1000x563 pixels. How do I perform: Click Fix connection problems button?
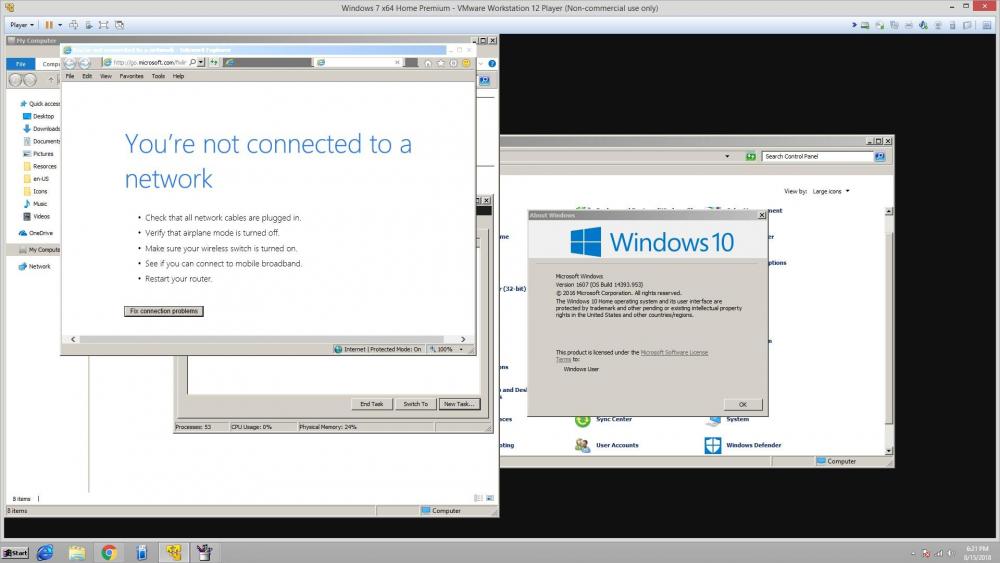pos(164,311)
